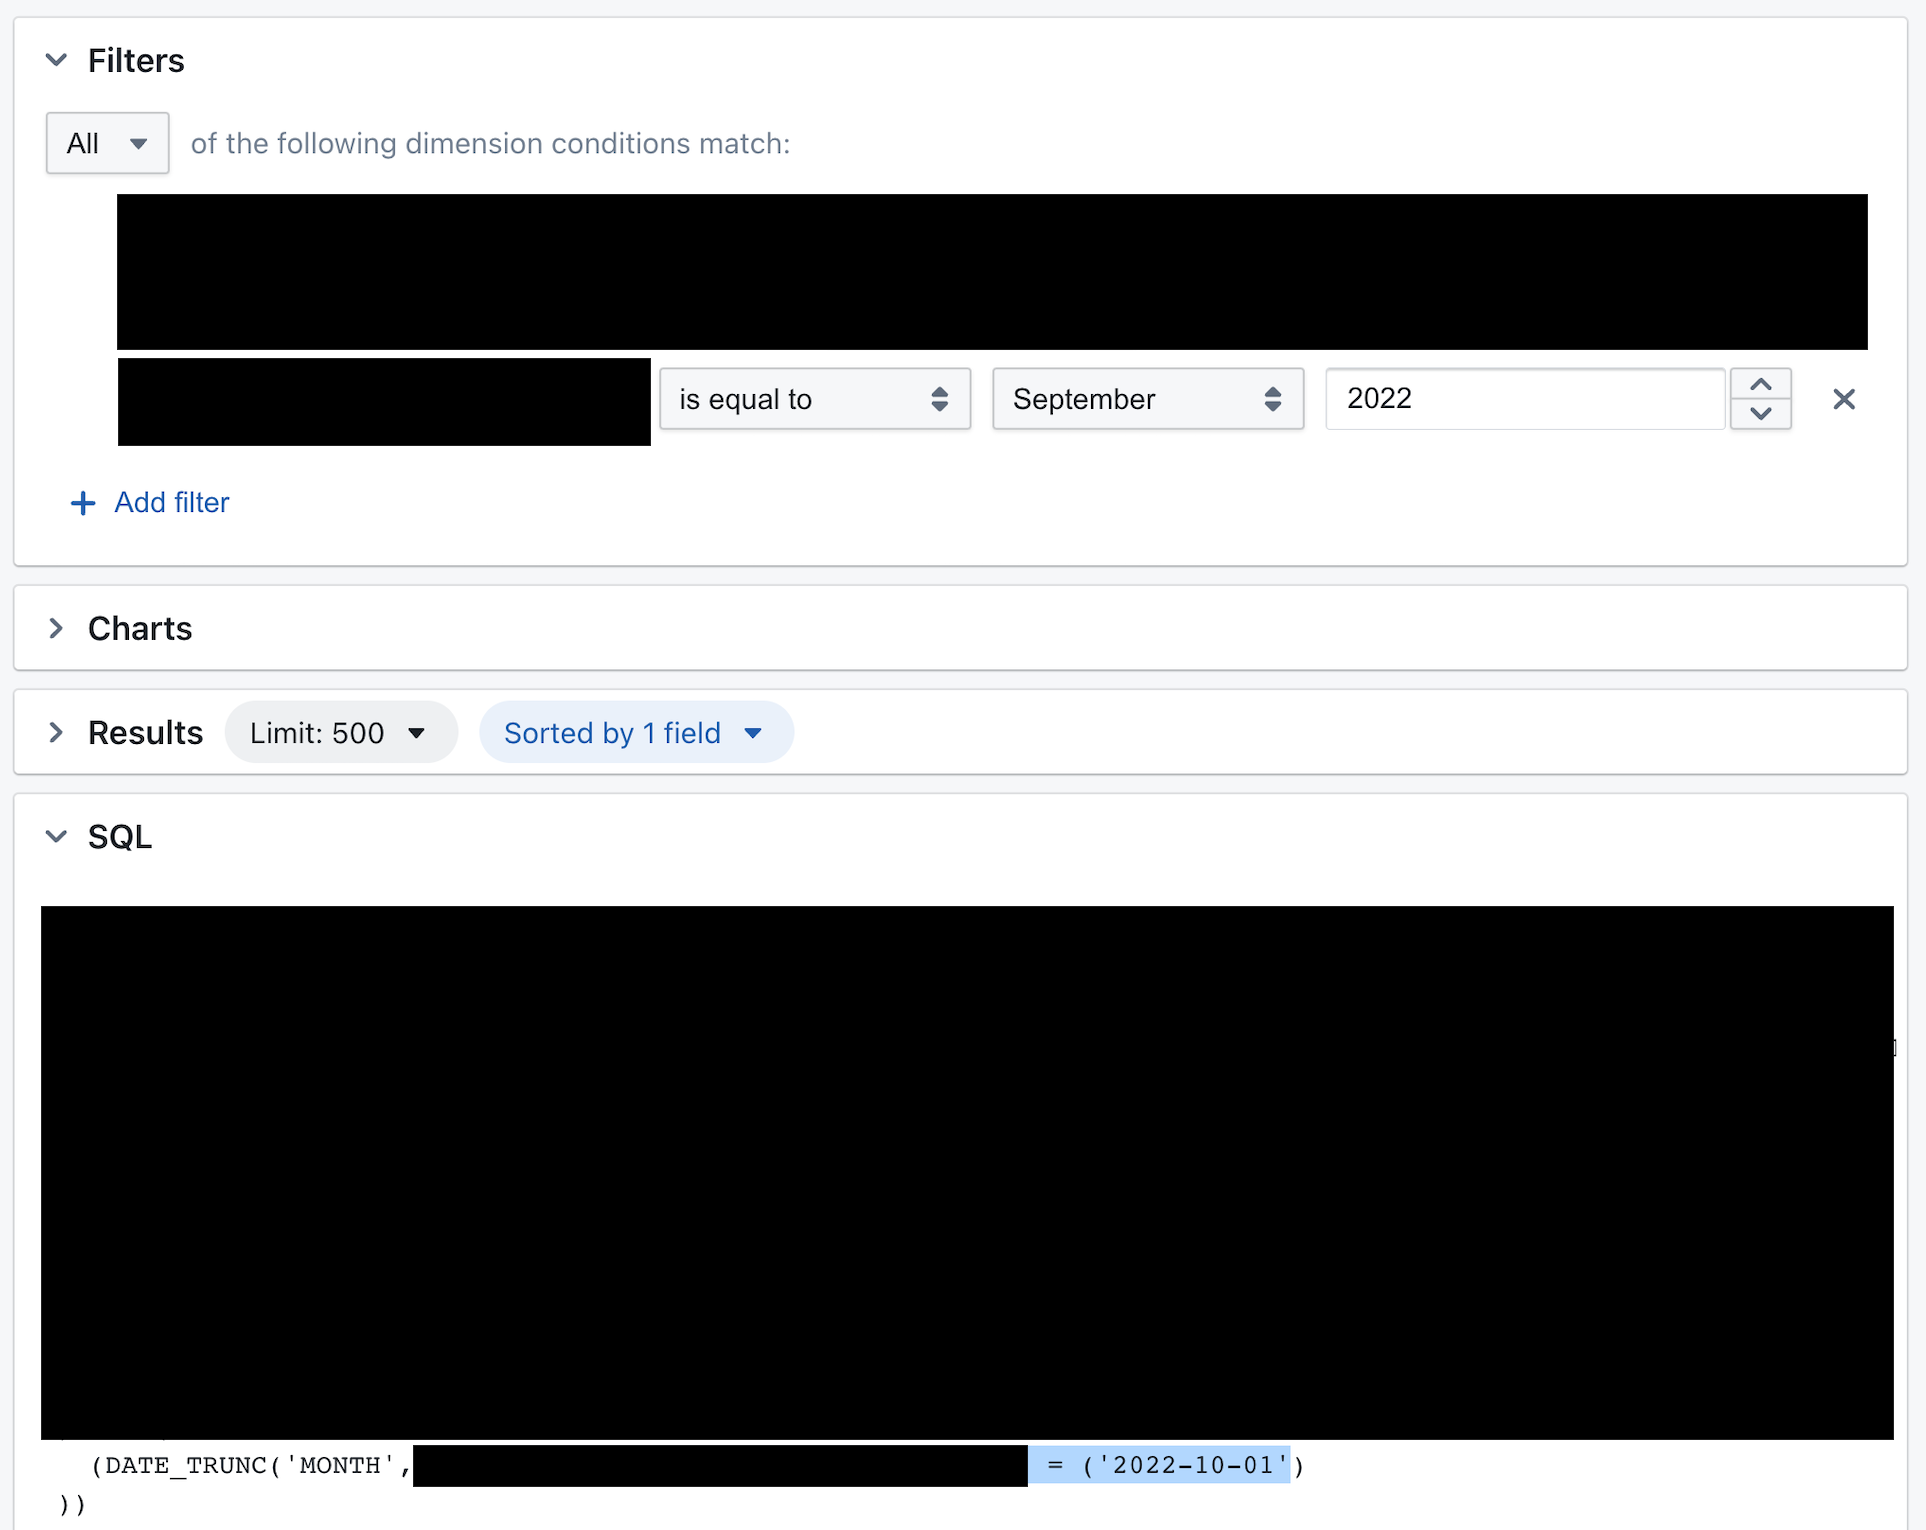Click the Add filter link
The image size is (1926, 1530).
click(x=171, y=503)
